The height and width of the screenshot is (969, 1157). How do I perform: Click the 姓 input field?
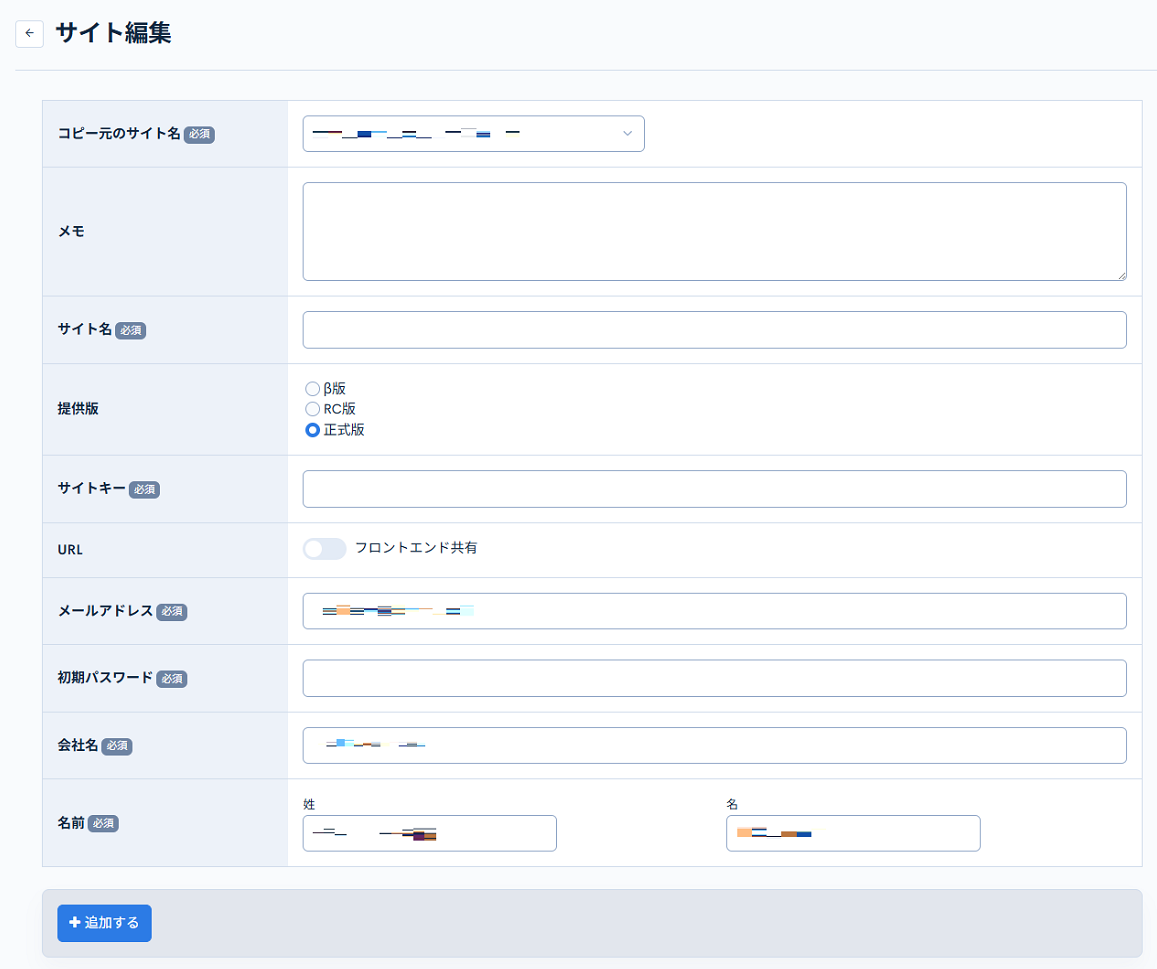429,833
